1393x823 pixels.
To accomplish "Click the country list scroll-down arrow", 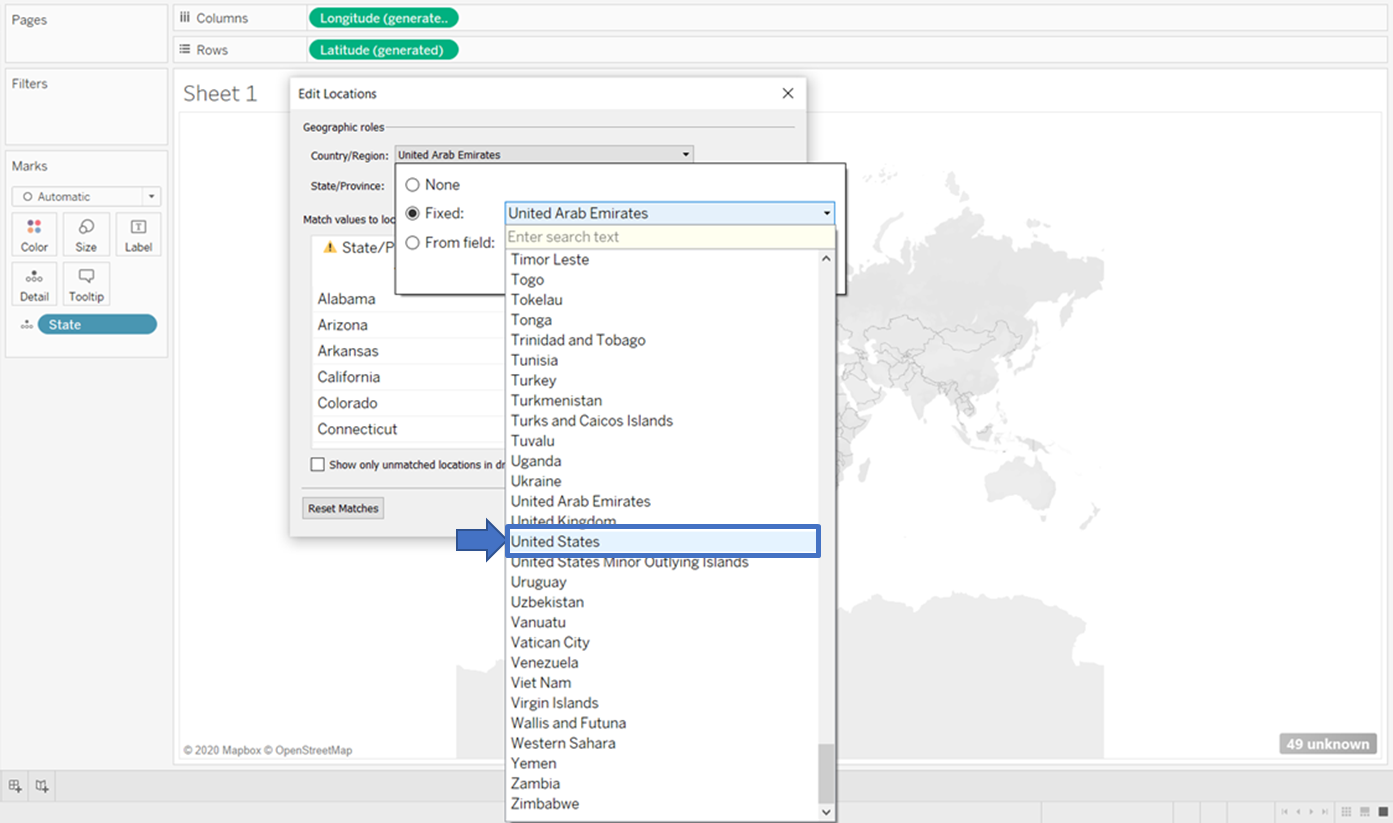I will pyautogui.click(x=826, y=812).
